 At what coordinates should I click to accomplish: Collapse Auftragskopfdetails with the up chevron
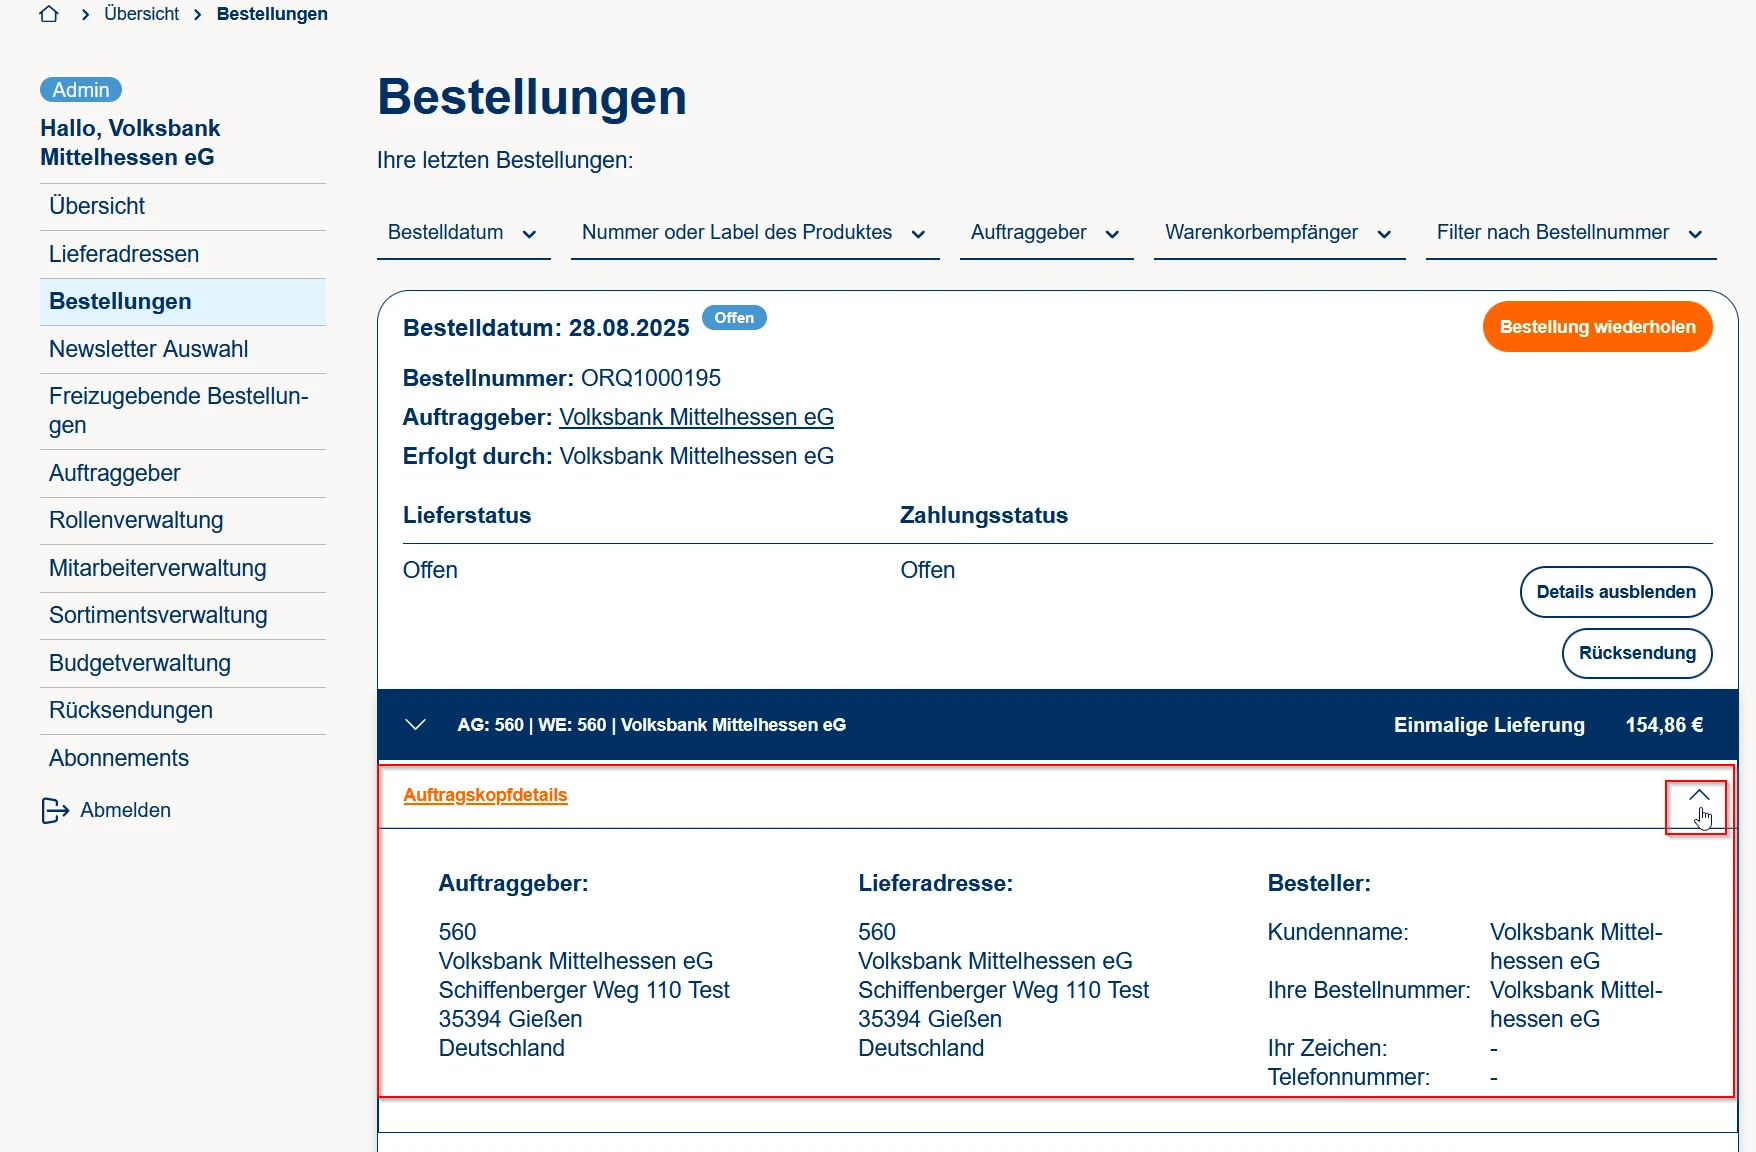pyautogui.click(x=1698, y=796)
